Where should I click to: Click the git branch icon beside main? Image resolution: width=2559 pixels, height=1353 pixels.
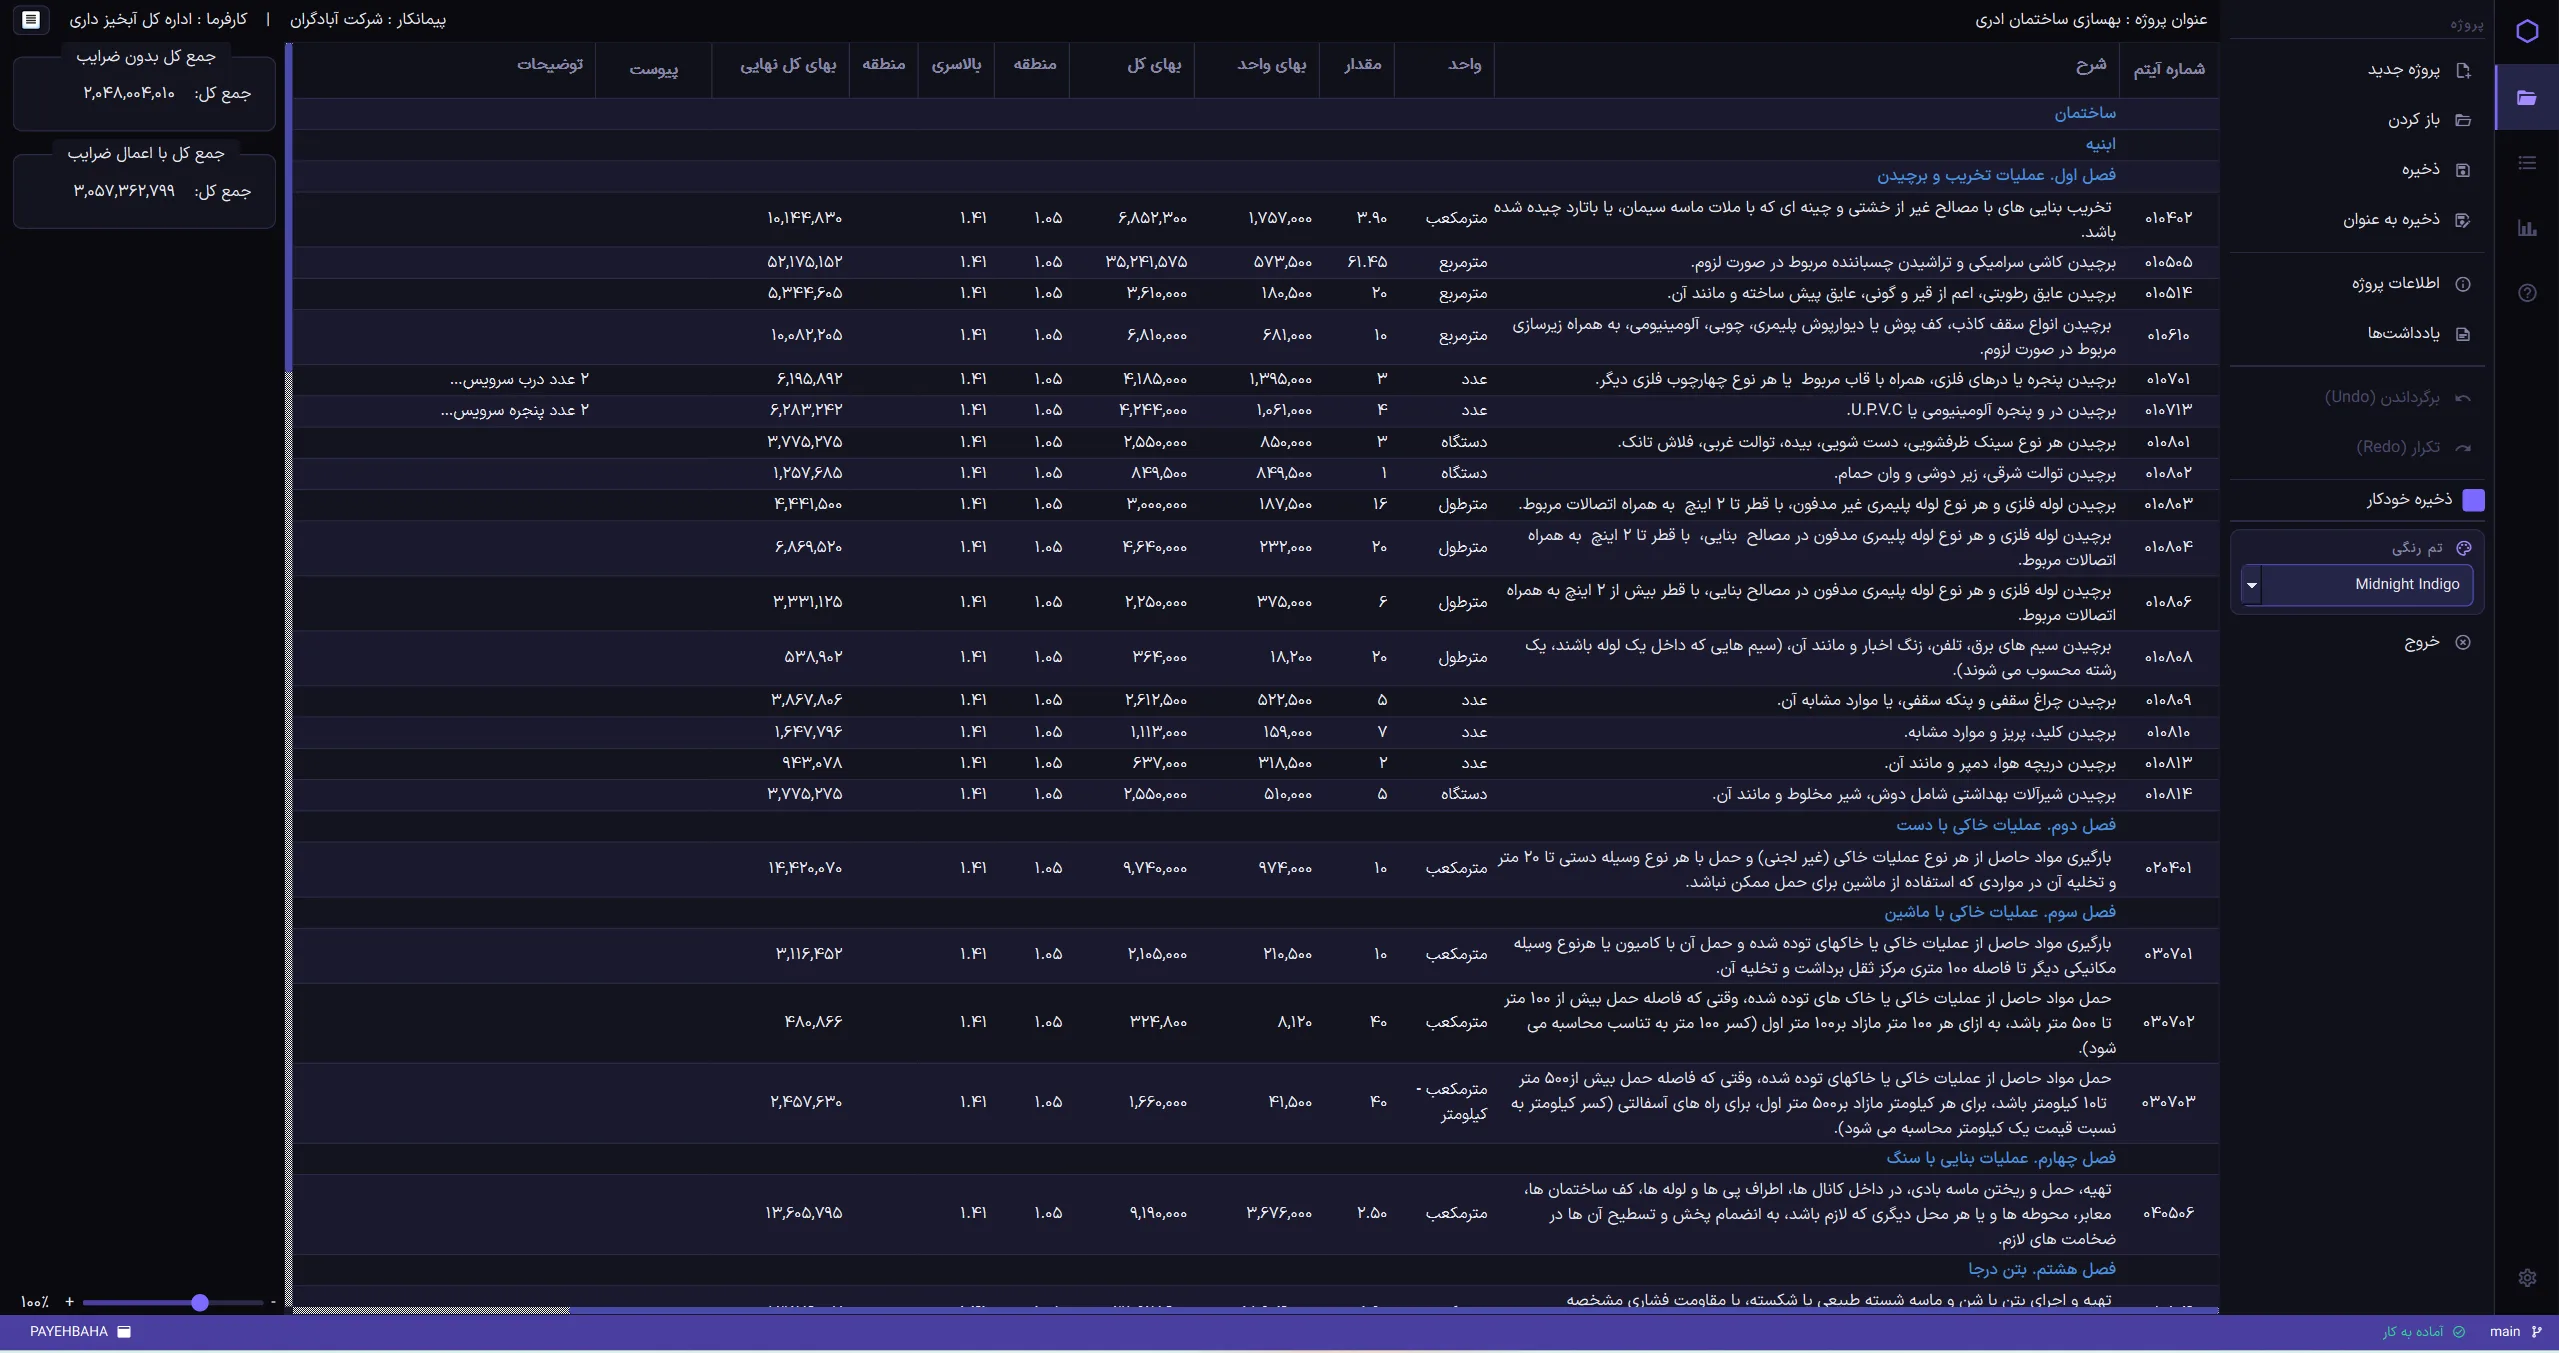(2536, 1332)
